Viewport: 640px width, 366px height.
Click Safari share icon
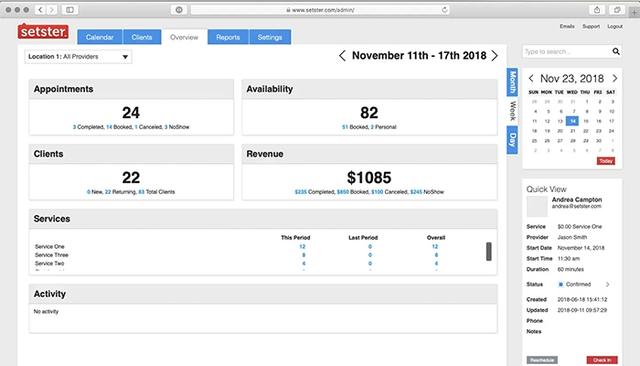(597, 10)
